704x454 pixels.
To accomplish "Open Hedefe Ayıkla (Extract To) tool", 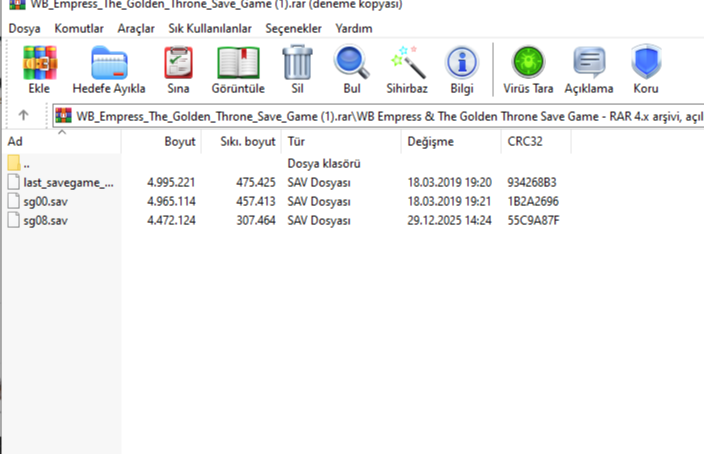I will coord(109,63).
